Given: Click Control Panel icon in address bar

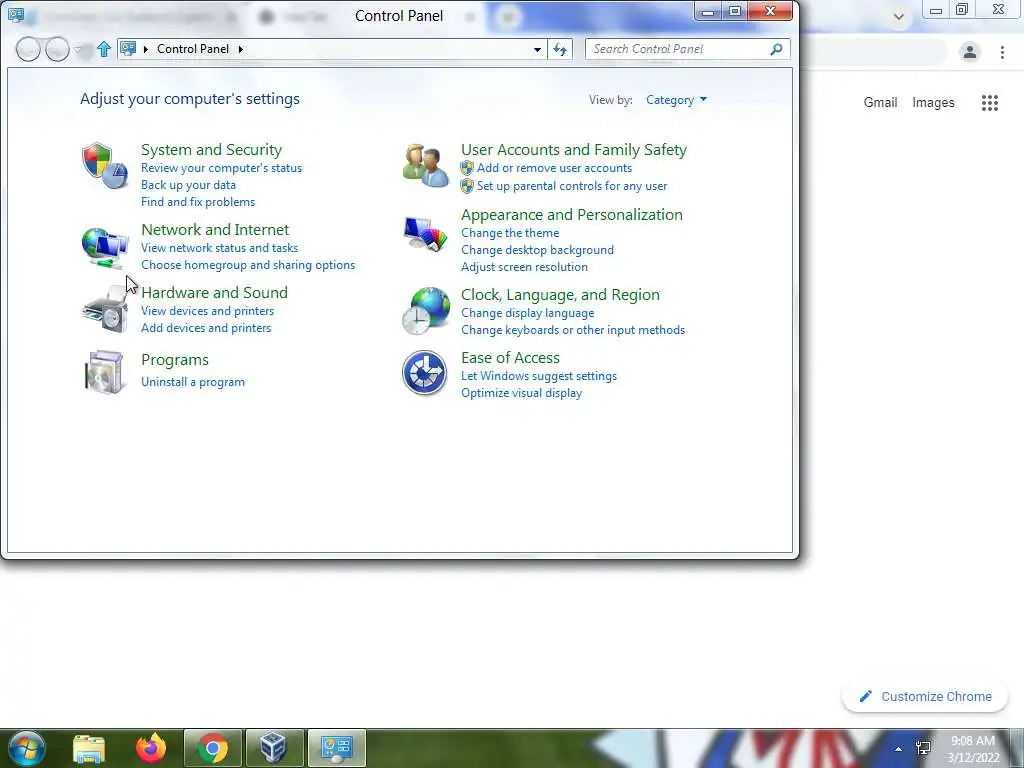Looking at the screenshot, I should [x=128, y=49].
